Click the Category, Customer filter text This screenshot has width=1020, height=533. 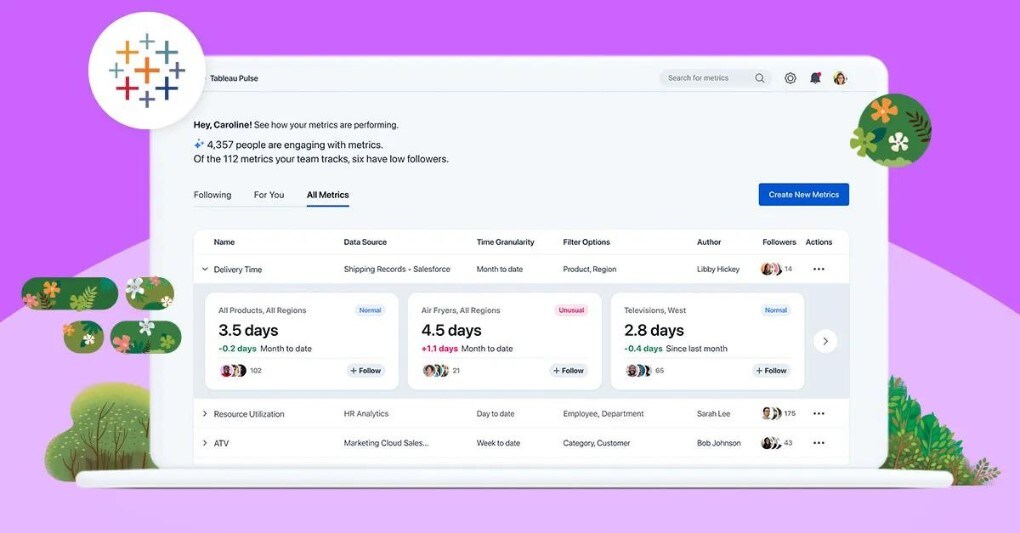[x=597, y=443]
